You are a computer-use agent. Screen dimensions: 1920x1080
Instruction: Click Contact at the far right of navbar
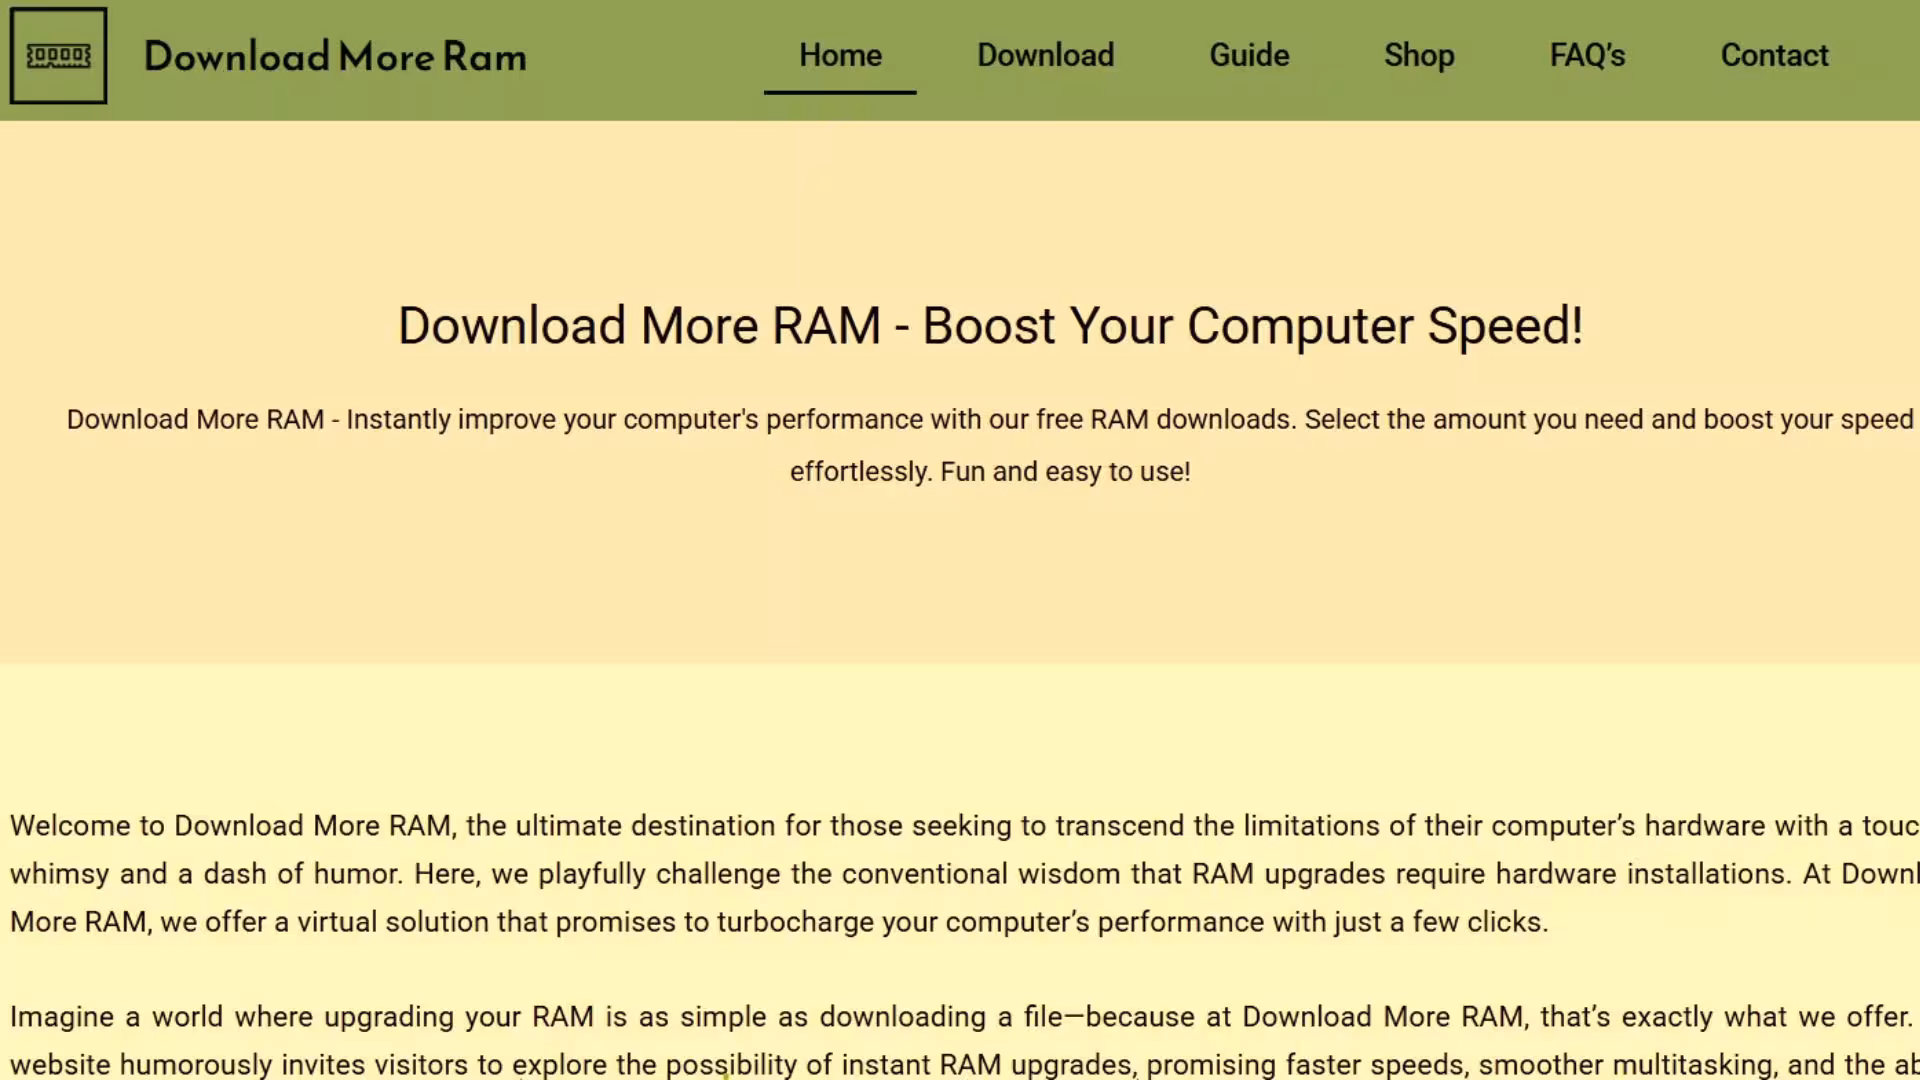click(1774, 55)
